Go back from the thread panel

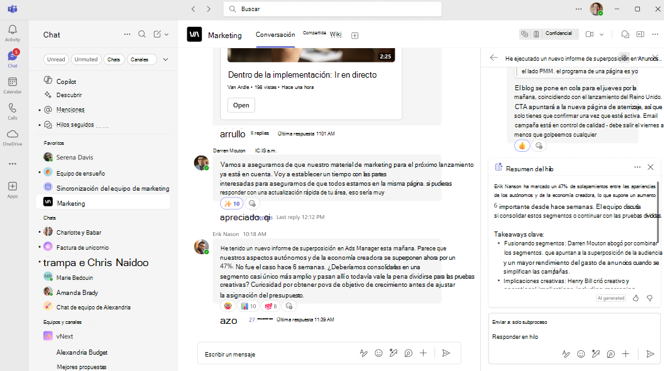click(x=493, y=58)
